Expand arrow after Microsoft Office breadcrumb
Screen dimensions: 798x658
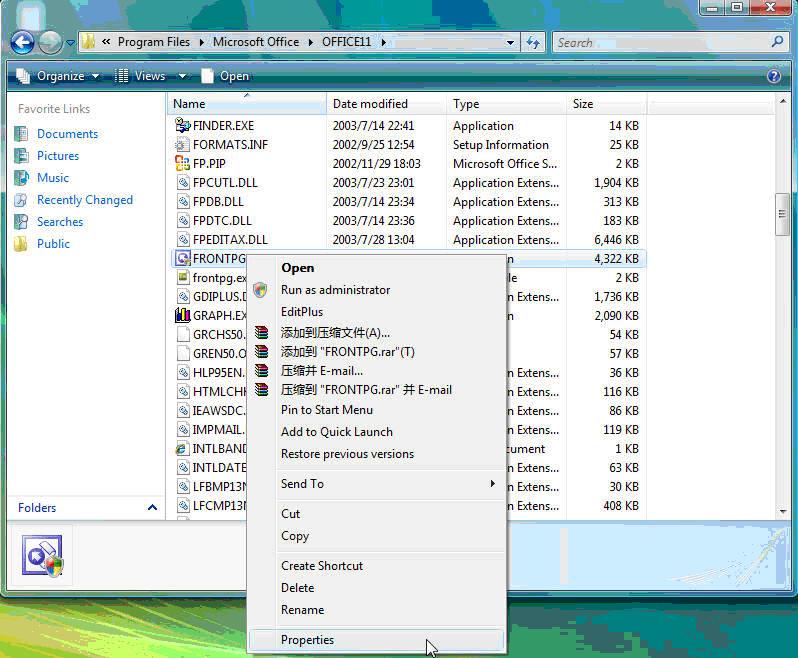[x=310, y=42]
